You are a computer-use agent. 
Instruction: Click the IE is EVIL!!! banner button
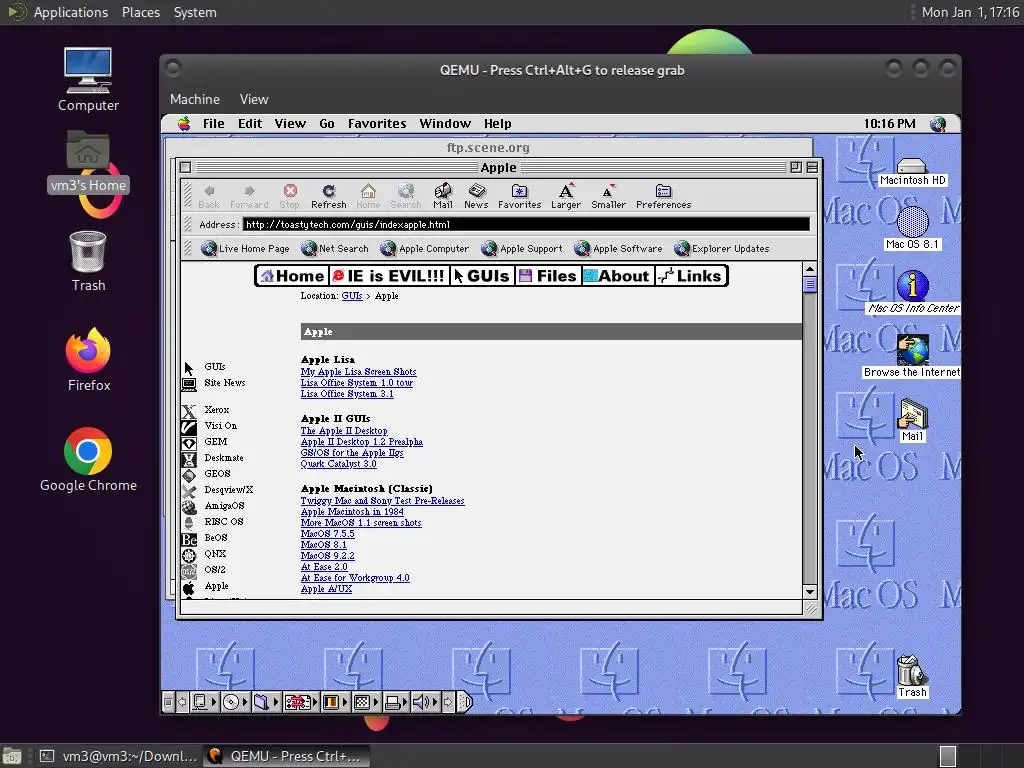389,276
